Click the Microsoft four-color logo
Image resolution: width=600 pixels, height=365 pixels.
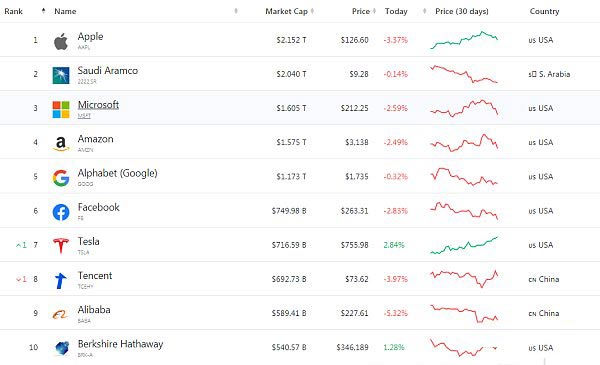tap(61, 109)
